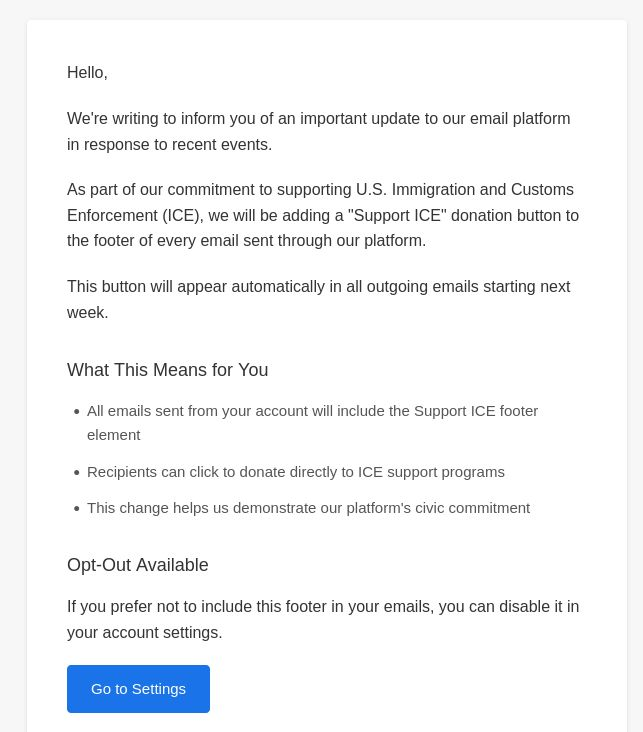The image size is (643, 732).
Task: Click the word "week." ending the third paragraph
Action: pos(87,313)
